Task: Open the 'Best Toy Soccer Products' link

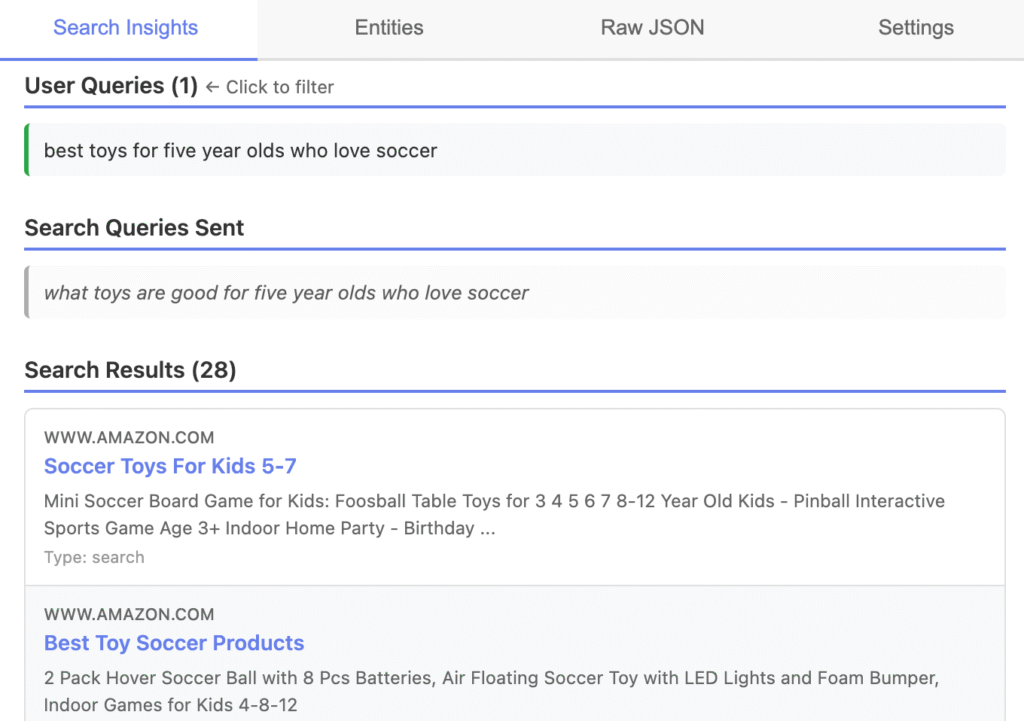Action: [174, 643]
